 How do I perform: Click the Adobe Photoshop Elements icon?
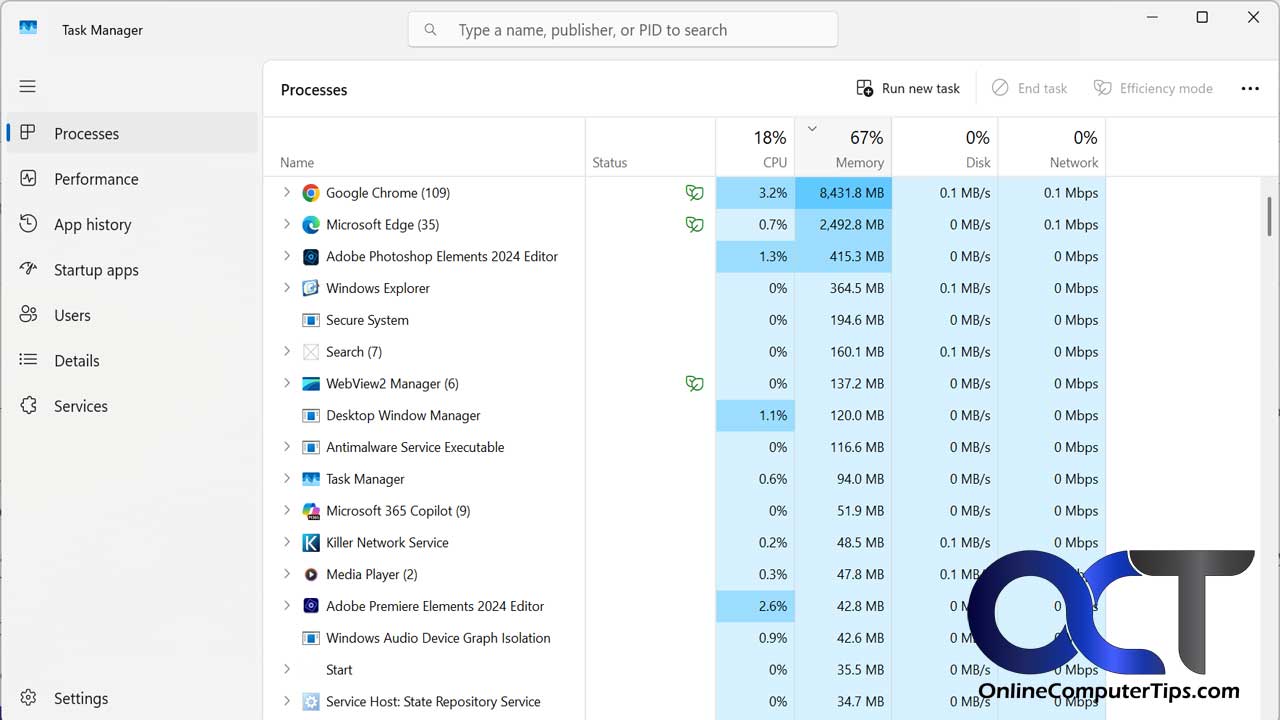click(x=311, y=257)
